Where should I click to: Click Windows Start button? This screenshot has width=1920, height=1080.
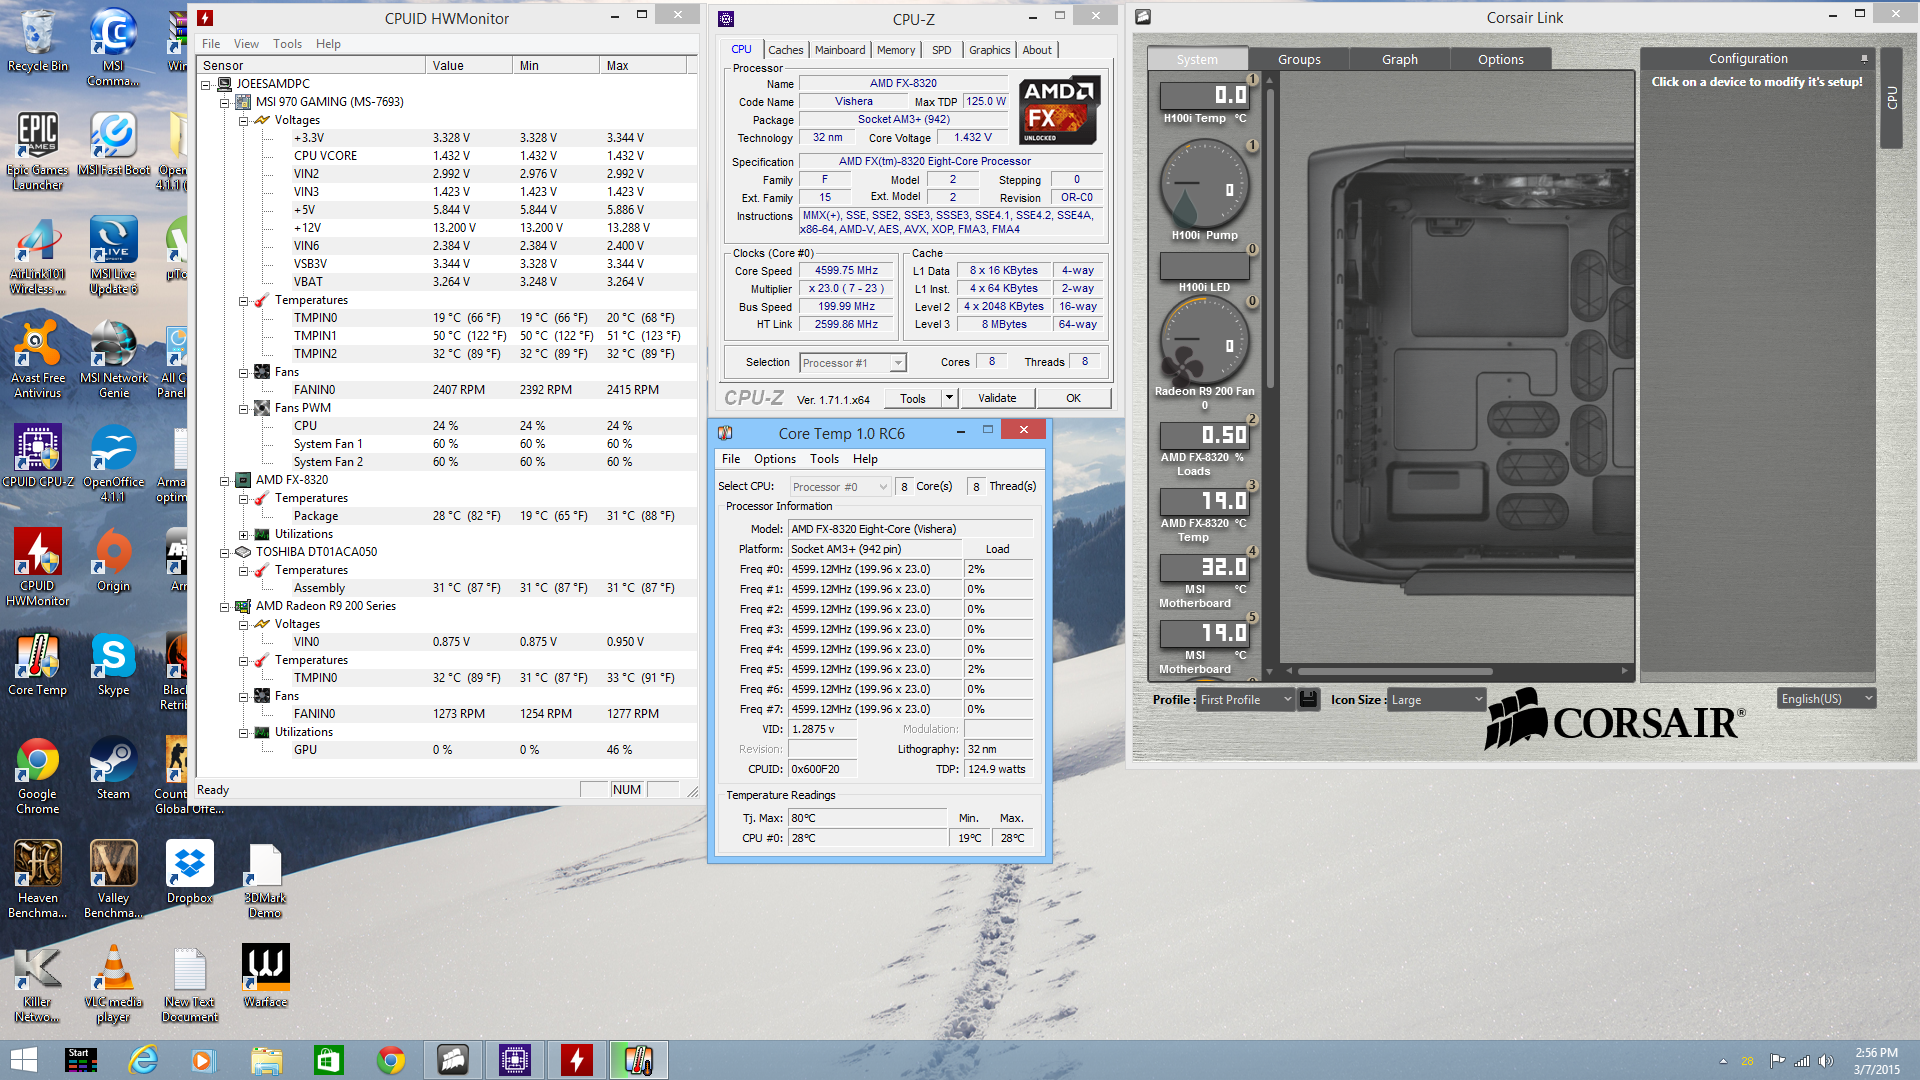[x=23, y=1060]
